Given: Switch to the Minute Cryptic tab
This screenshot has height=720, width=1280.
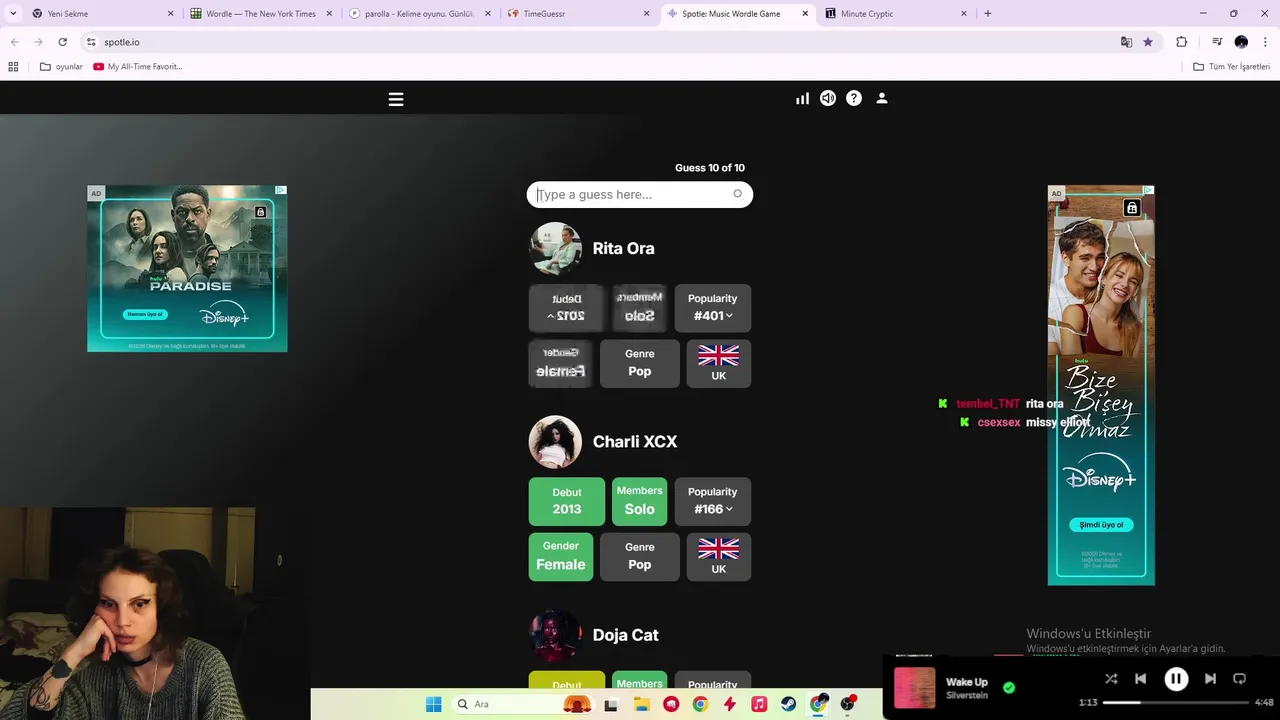Looking at the screenshot, I should (895, 14).
